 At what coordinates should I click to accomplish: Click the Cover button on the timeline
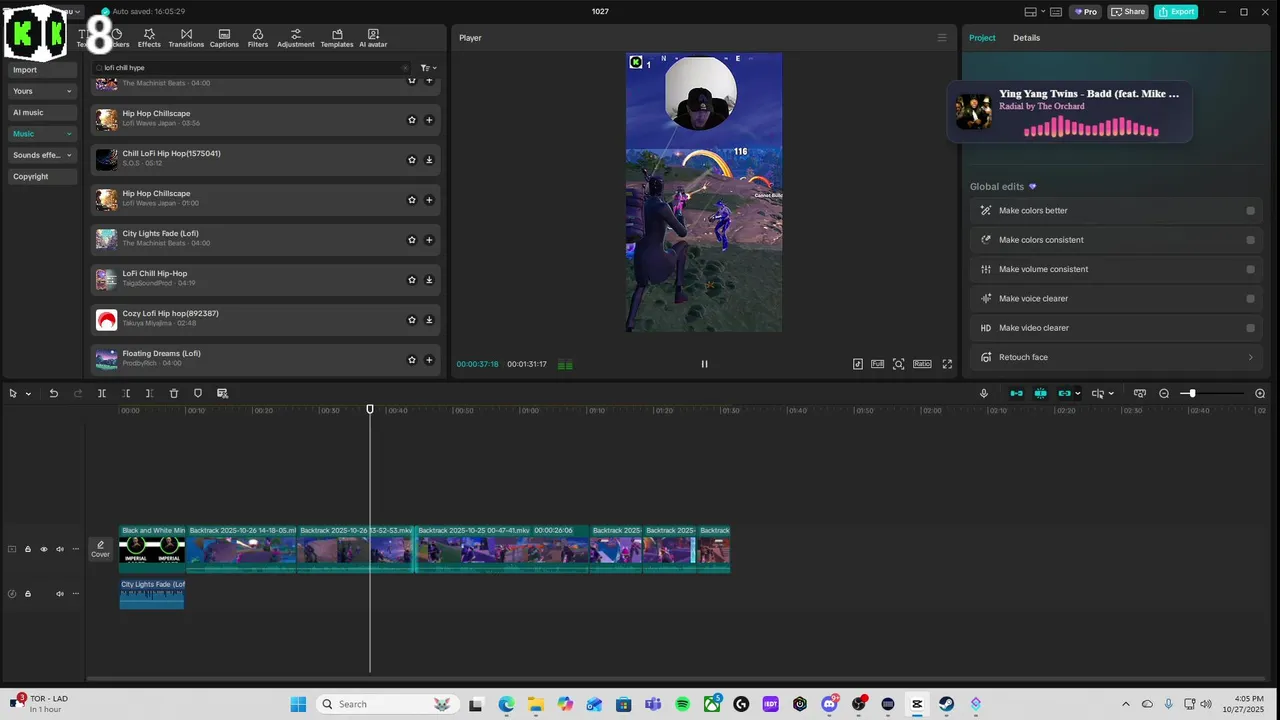pyautogui.click(x=100, y=549)
